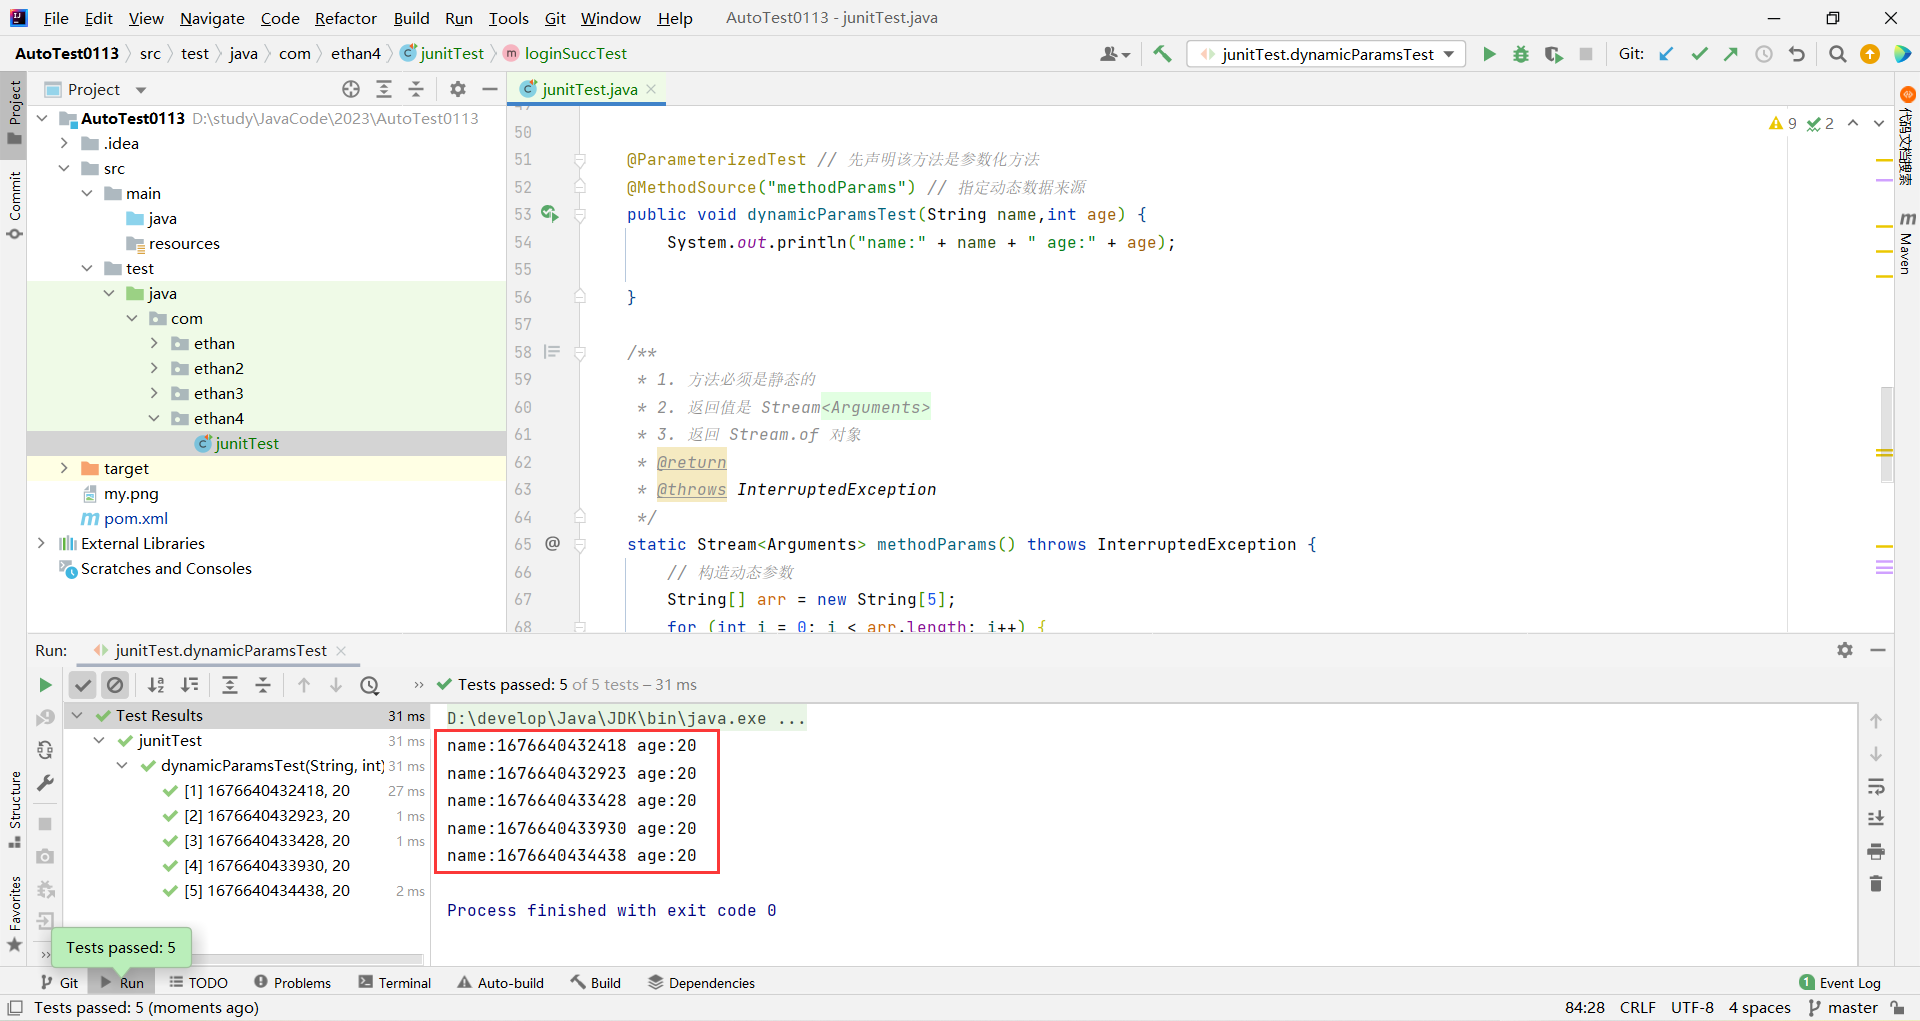Open the Build menu
Viewport: 1920px width, 1021px height.
[411, 18]
